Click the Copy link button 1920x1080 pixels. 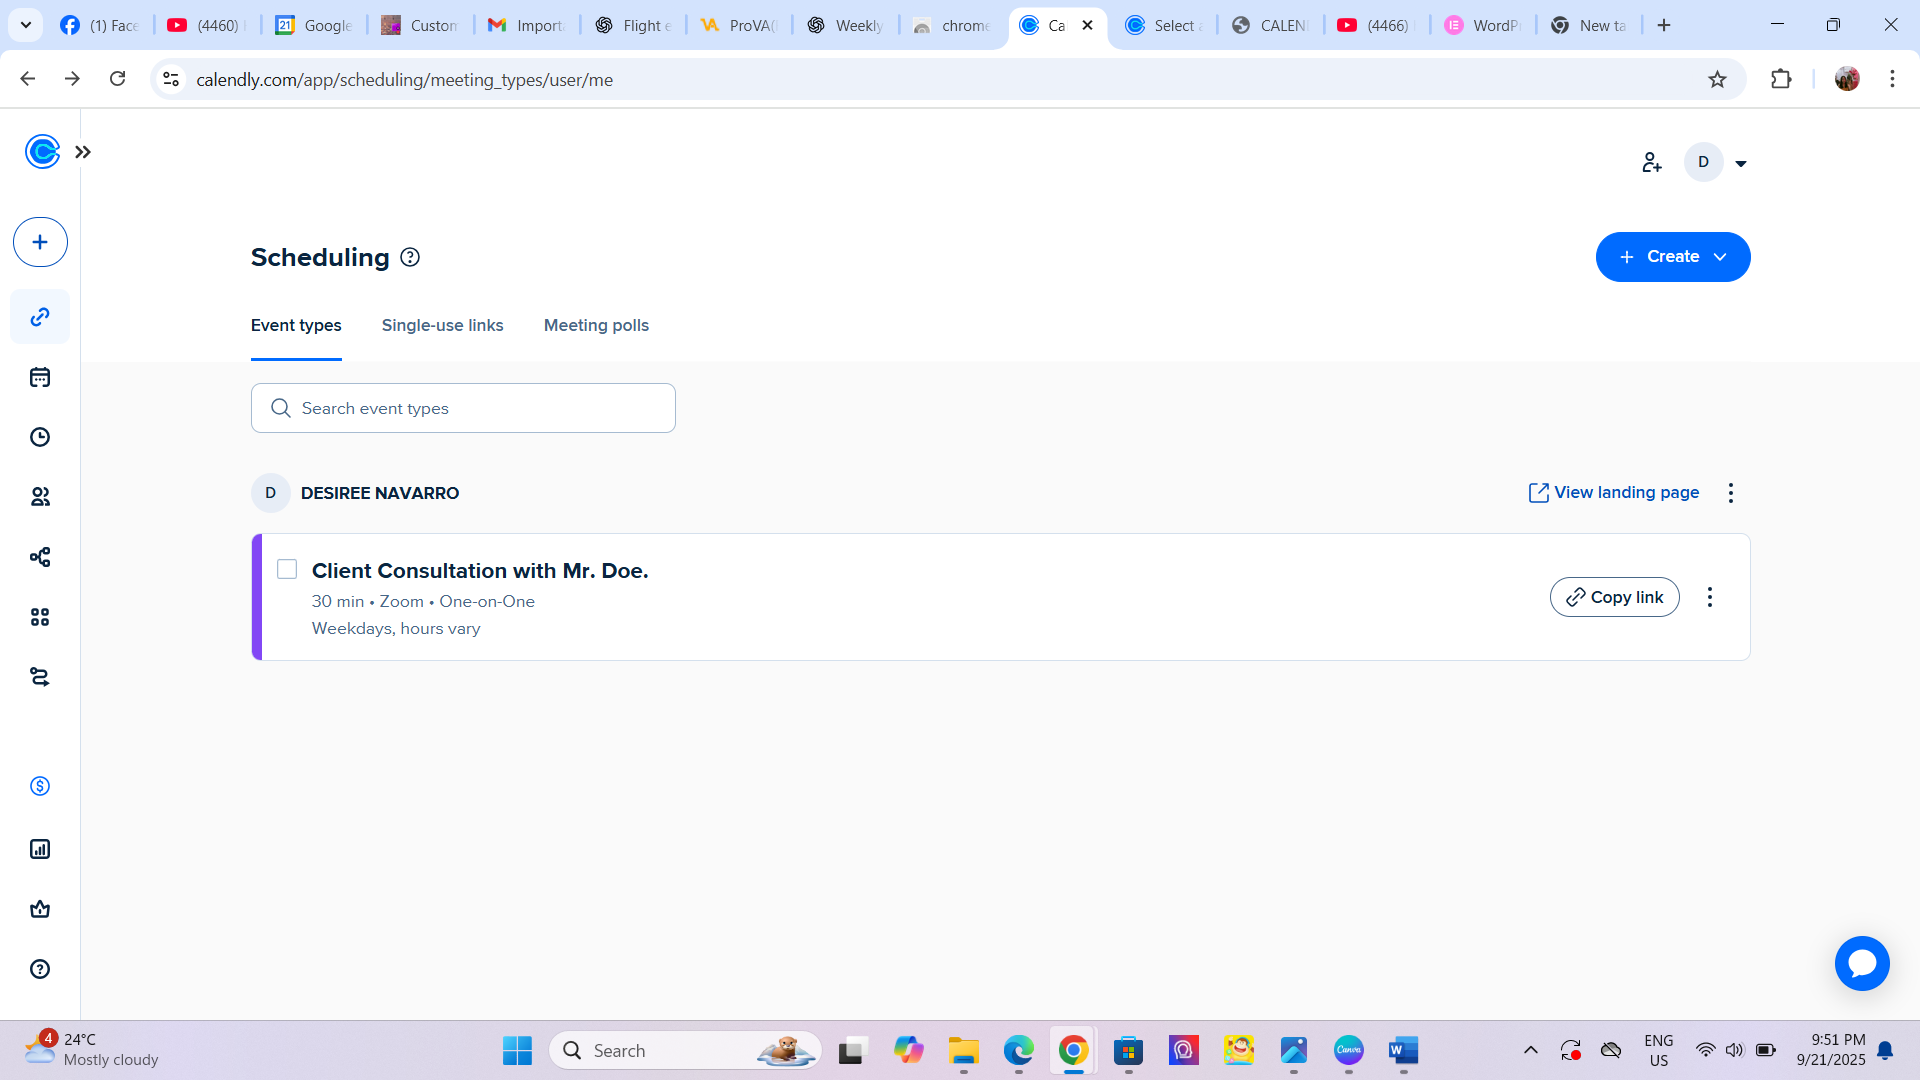point(1614,597)
